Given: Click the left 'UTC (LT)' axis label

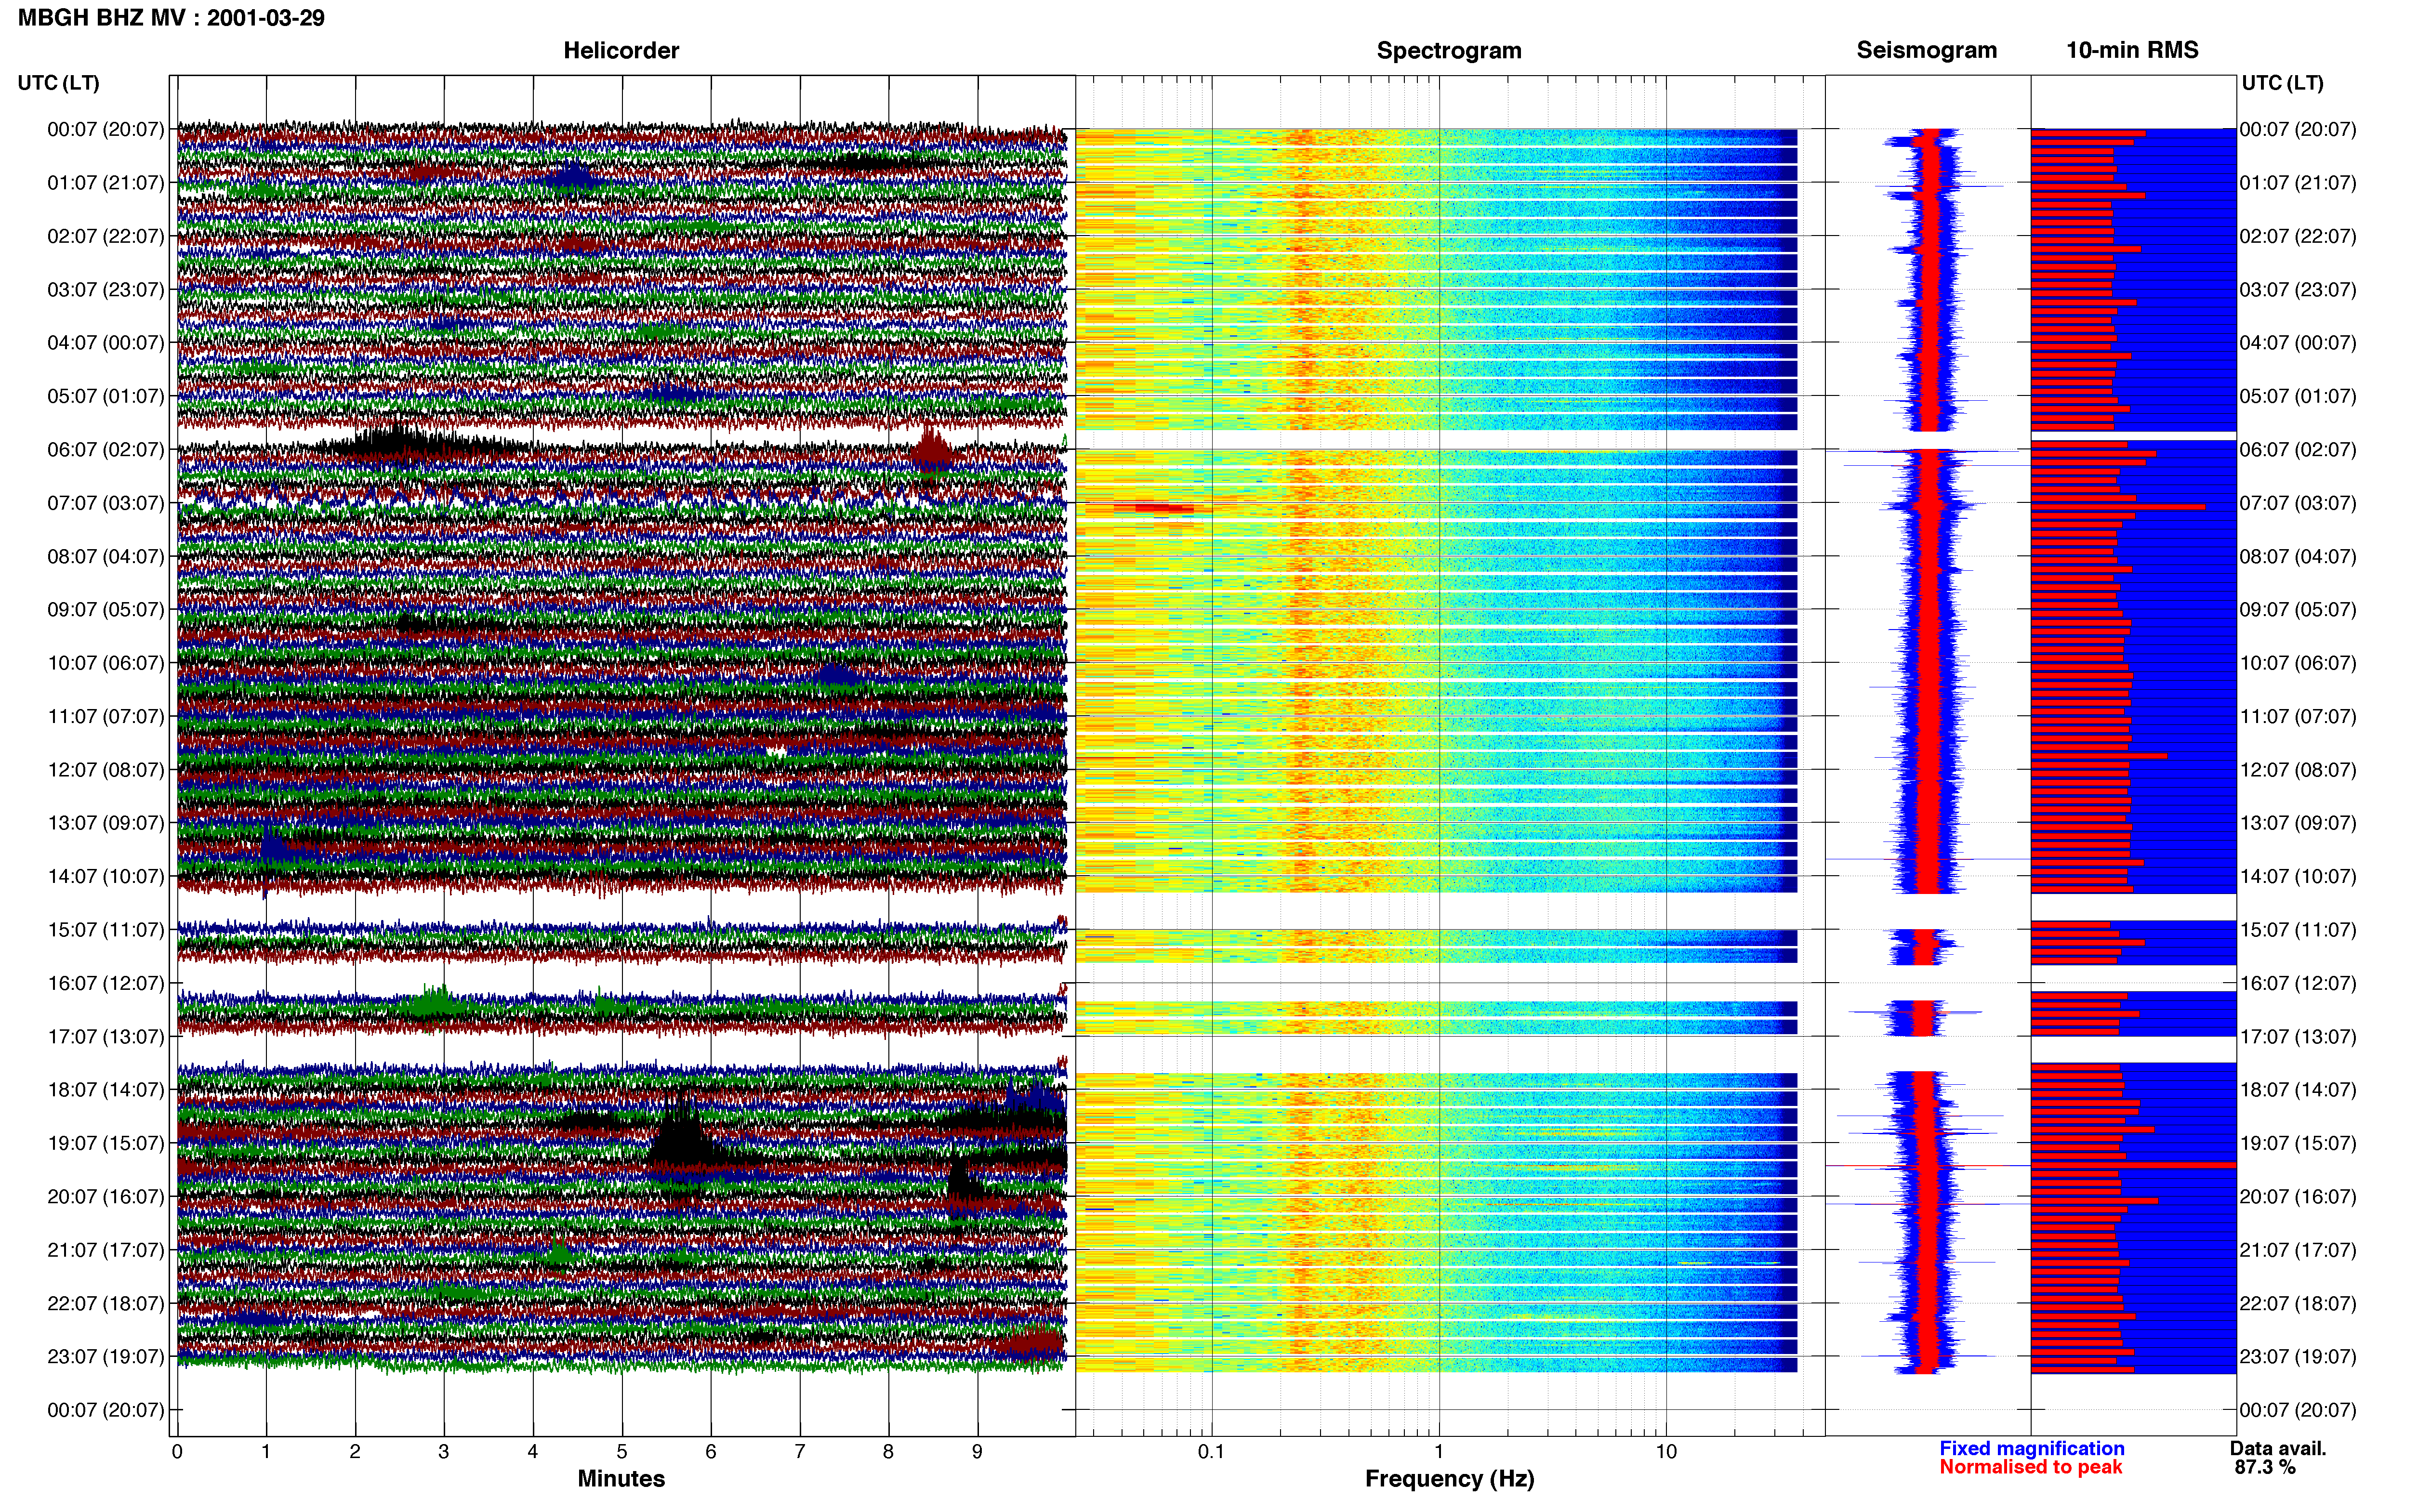Looking at the screenshot, I should (59, 83).
